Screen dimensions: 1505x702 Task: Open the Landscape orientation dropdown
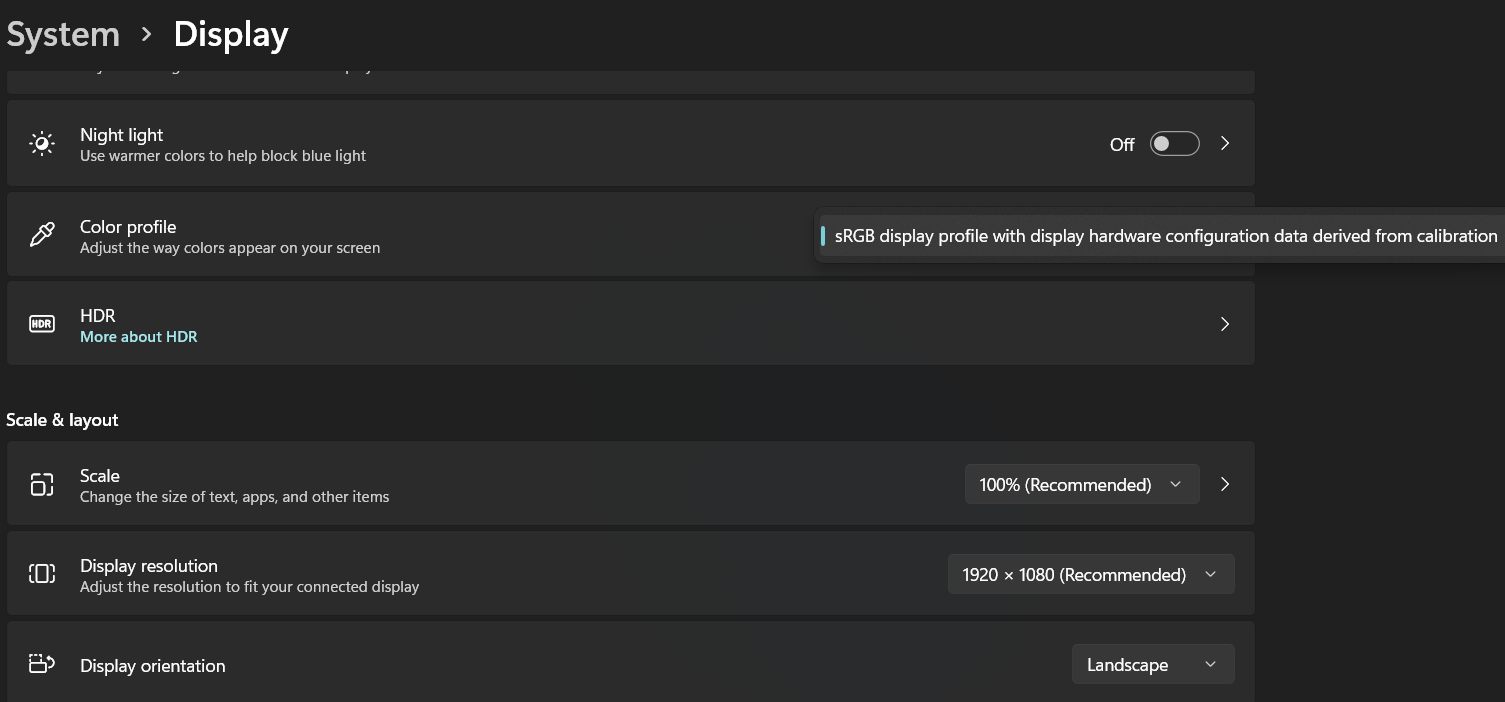point(1152,665)
